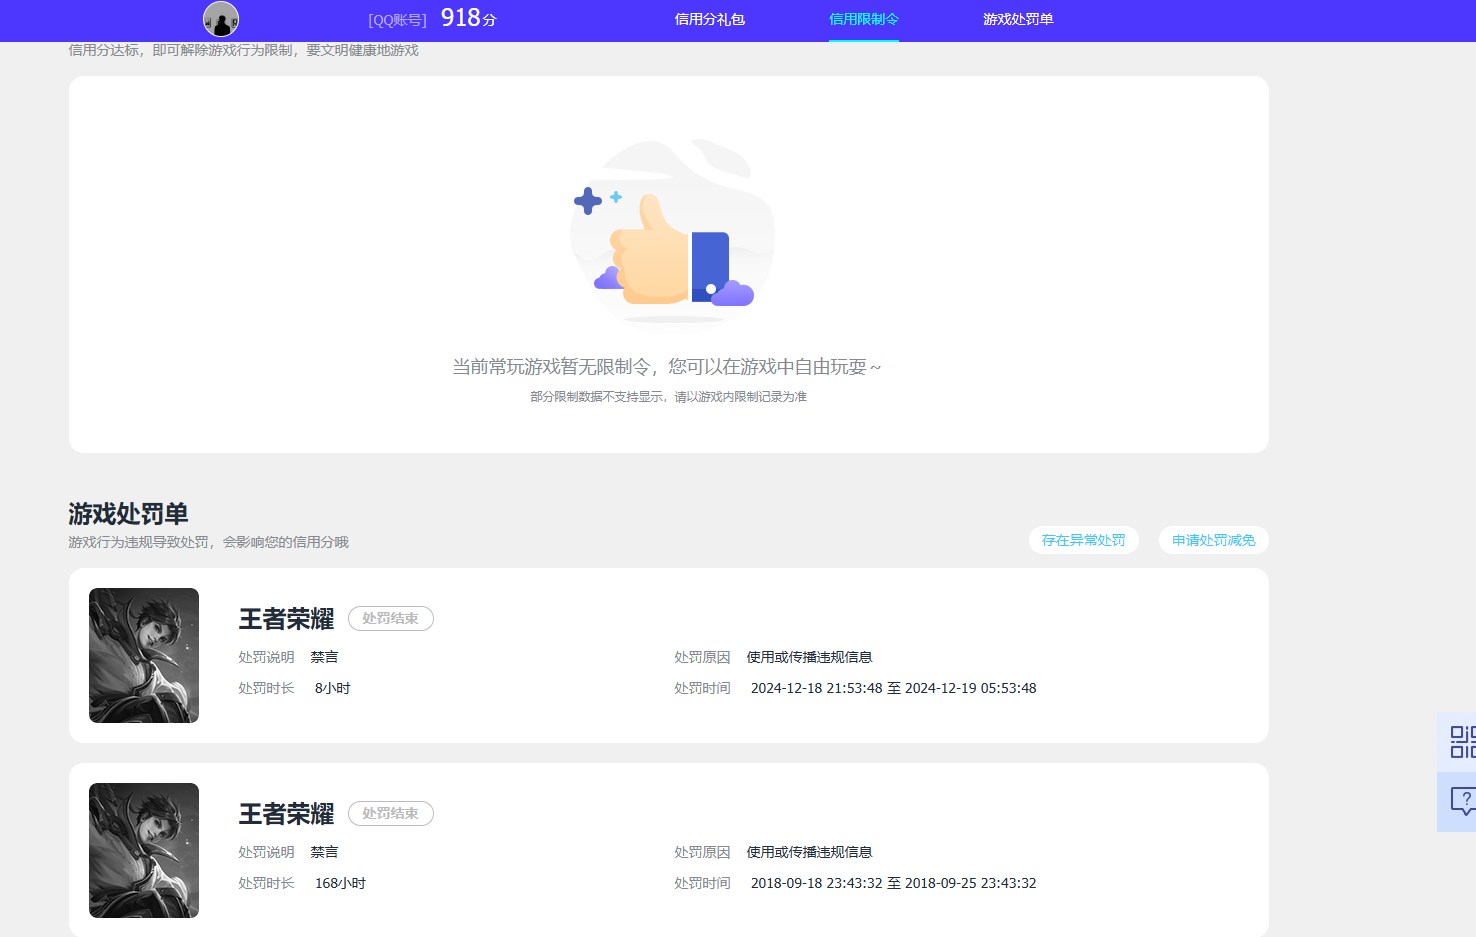Click 使用或传播违规信息 reason of 2024 penalty

point(809,657)
